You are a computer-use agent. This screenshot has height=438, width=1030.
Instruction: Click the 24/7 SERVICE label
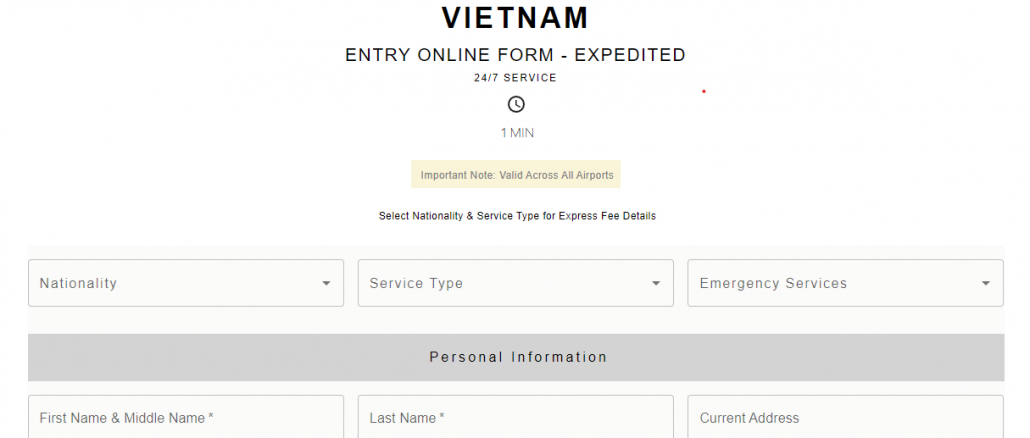pyautogui.click(x=516, y=77)
